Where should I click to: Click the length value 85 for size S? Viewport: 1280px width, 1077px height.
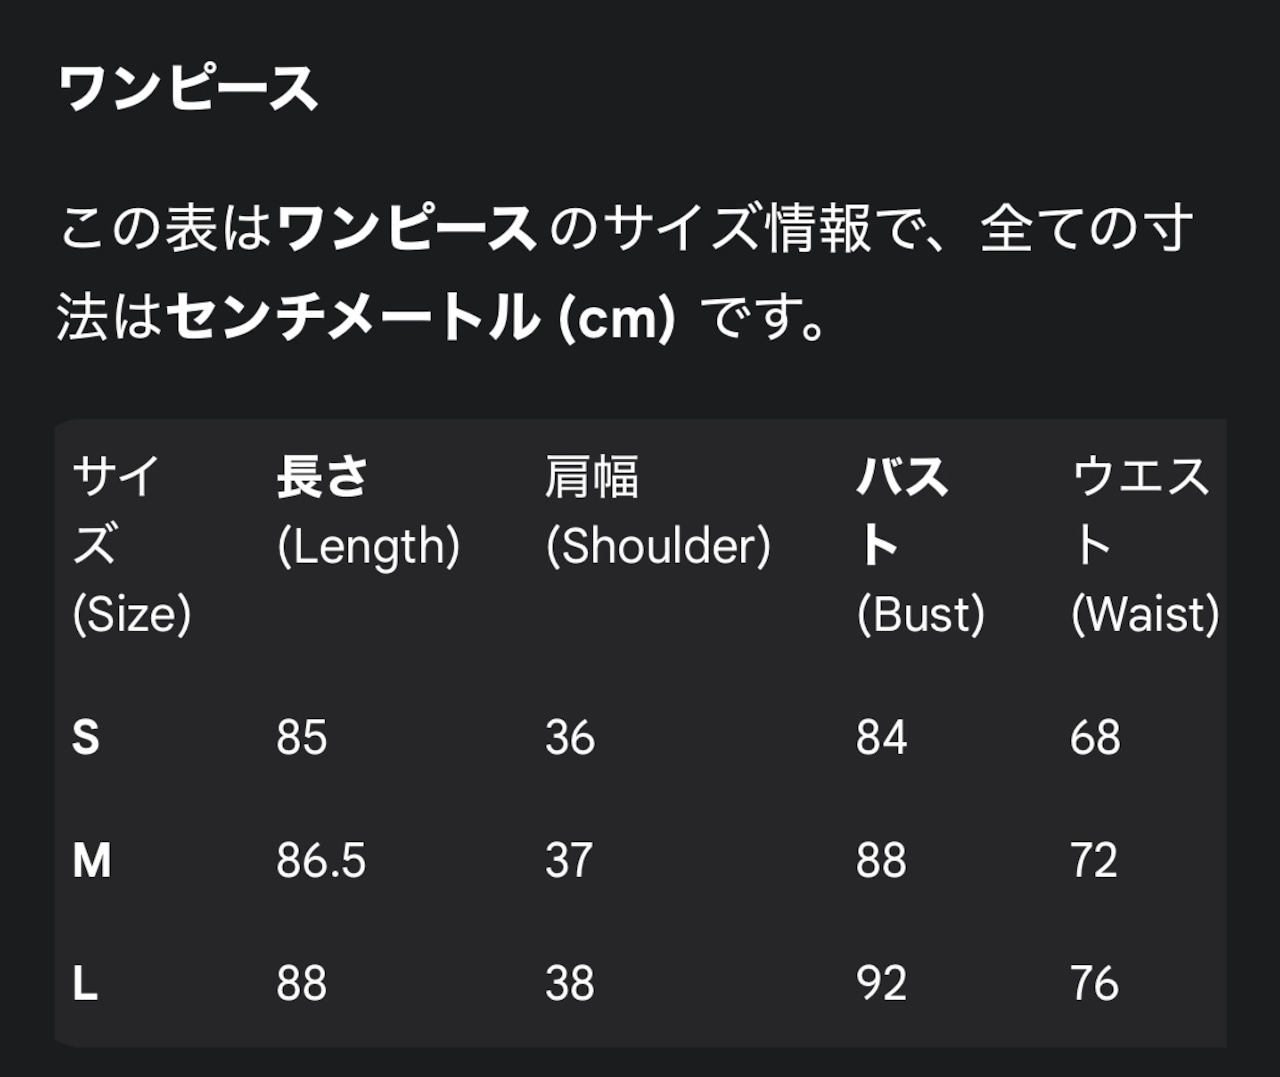(x=302, y=738)
